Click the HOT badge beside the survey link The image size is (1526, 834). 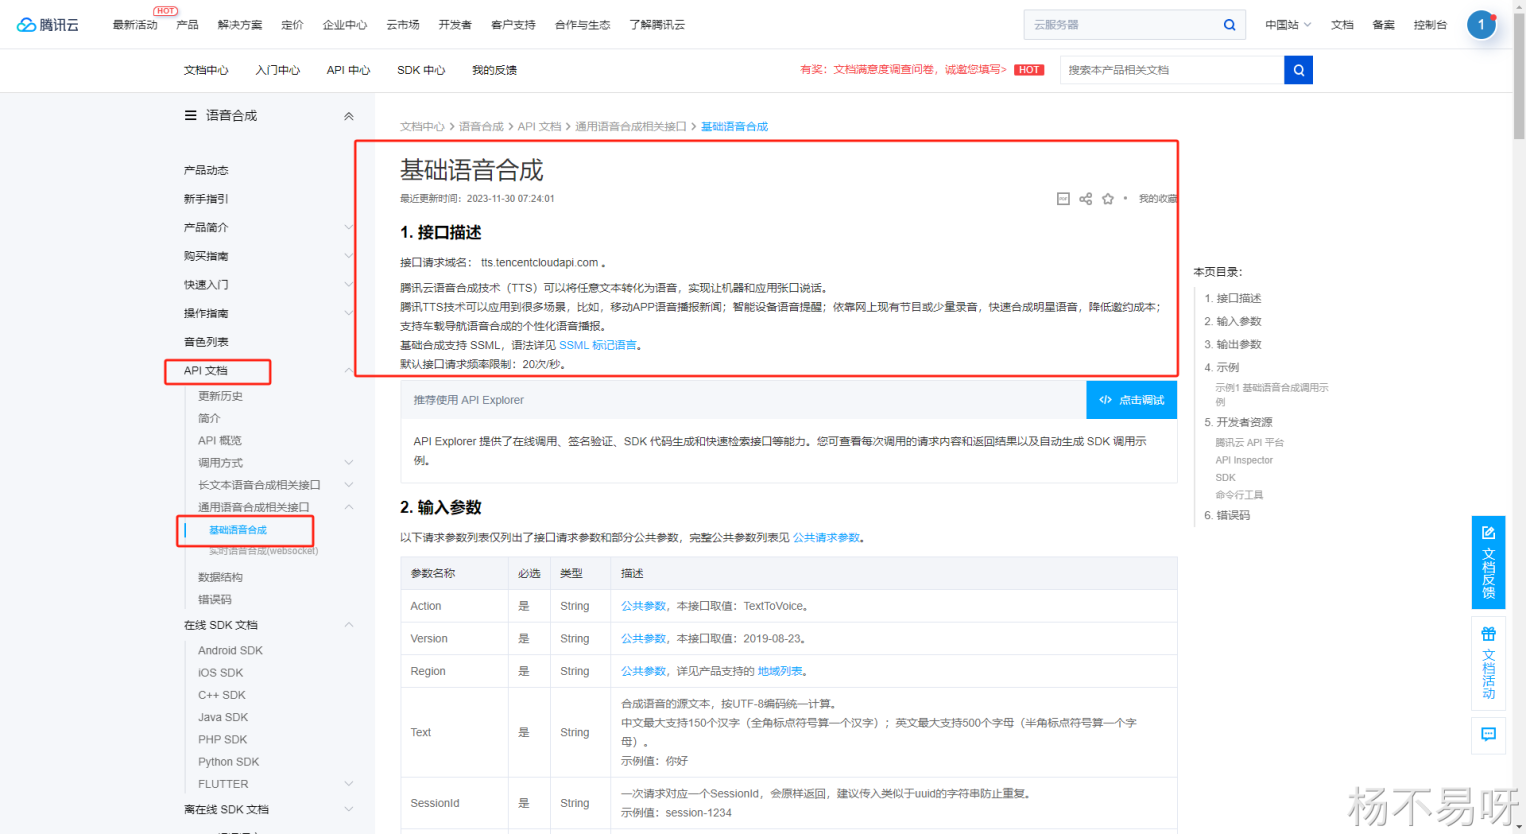[1029, 70]
